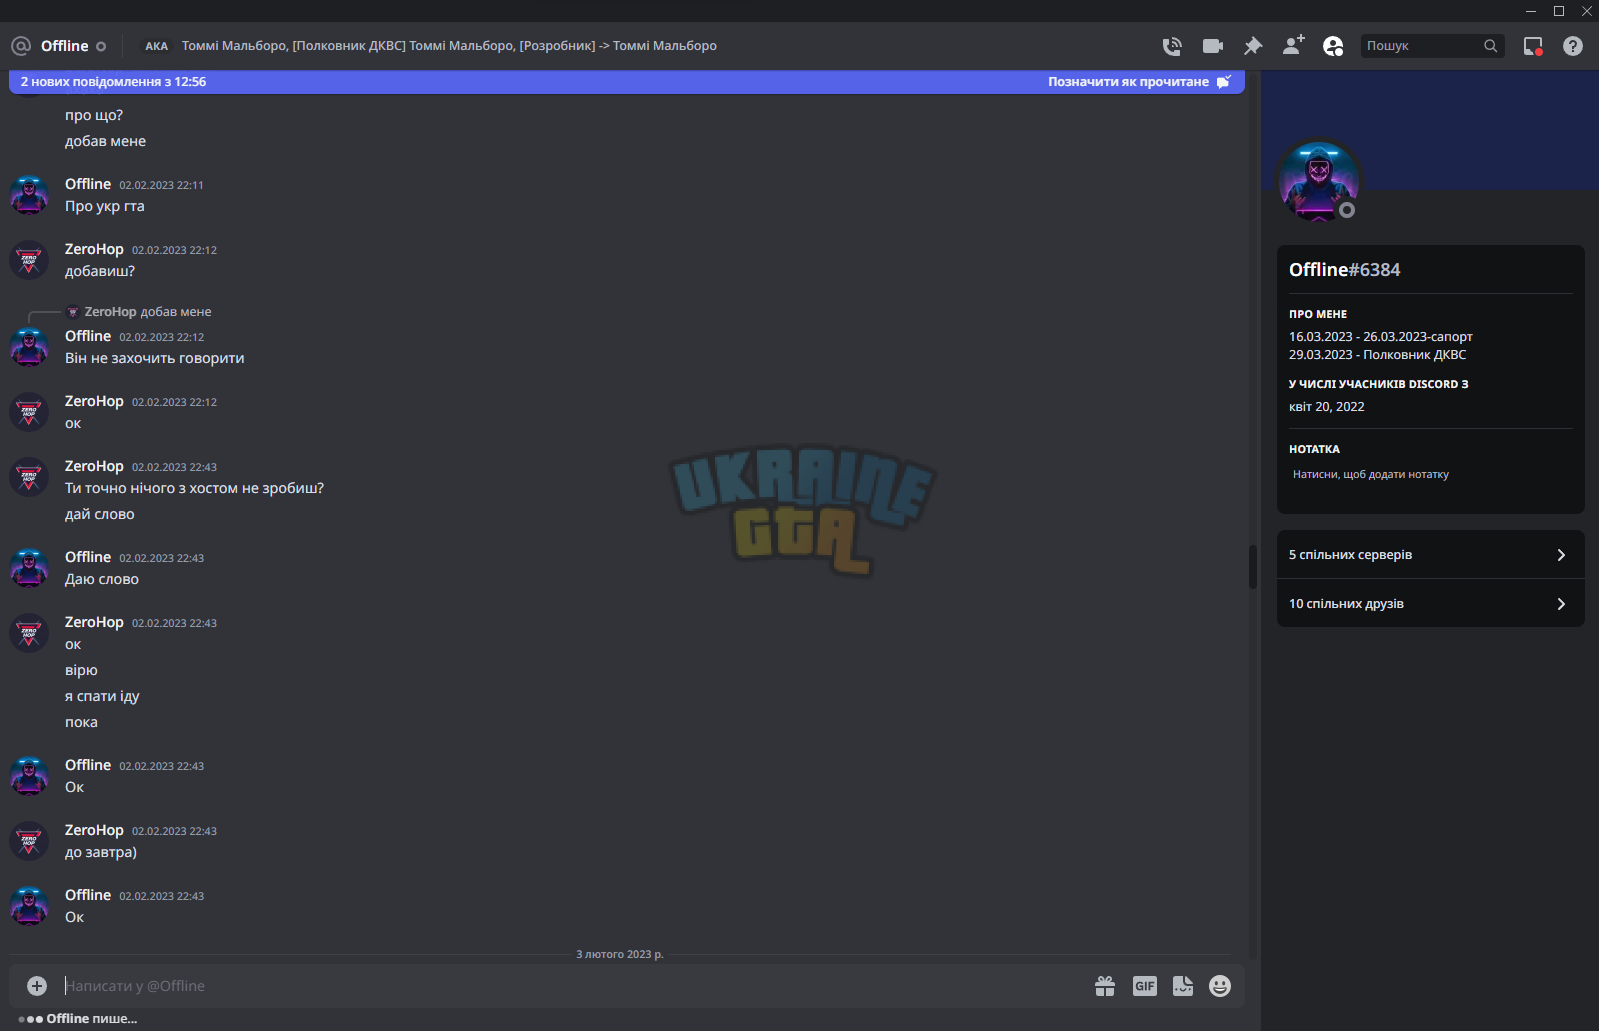Viewport: 1599px width, 1031px height.
Task: Click username ZeroHop above "до завтра)"
Action: pos(94,830)
